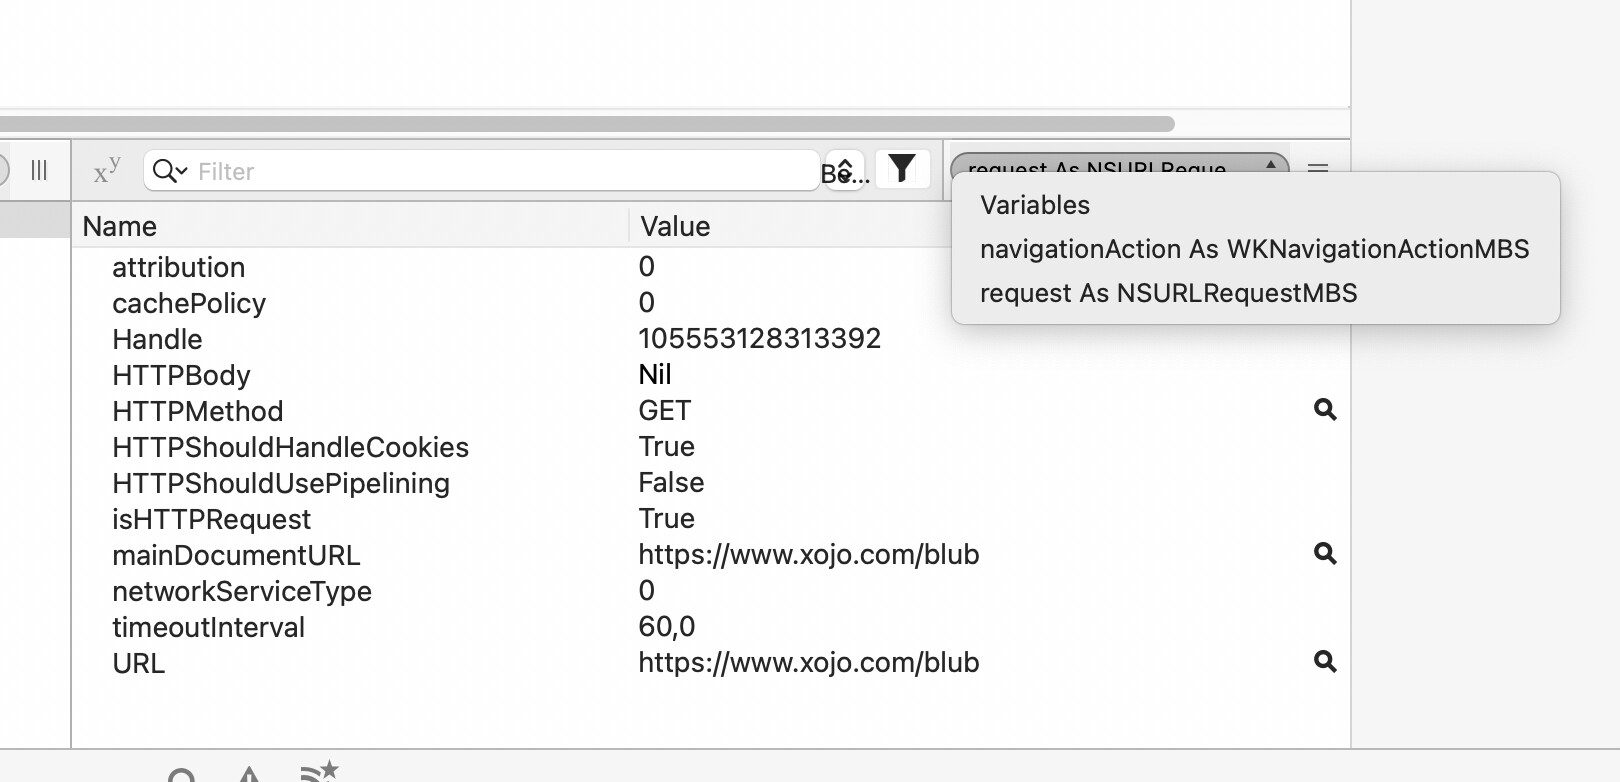1620x782 pixels.
Task: Click the magnifier beside mainDocumentURL value
Action: 1325,554
